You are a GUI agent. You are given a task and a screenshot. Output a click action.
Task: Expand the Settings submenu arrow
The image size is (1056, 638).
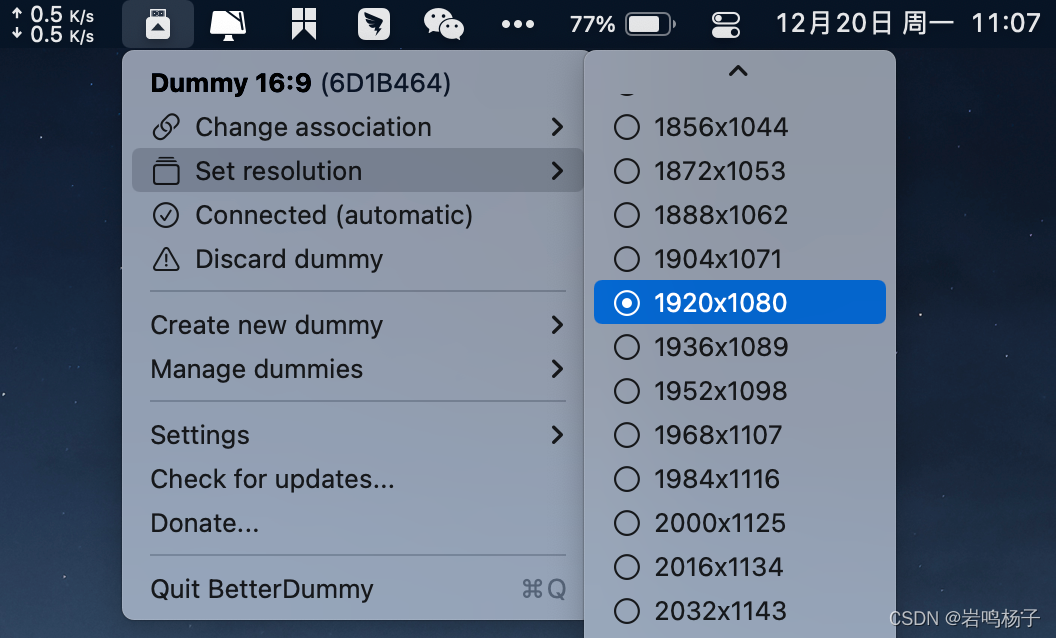(x=557, y=435)
